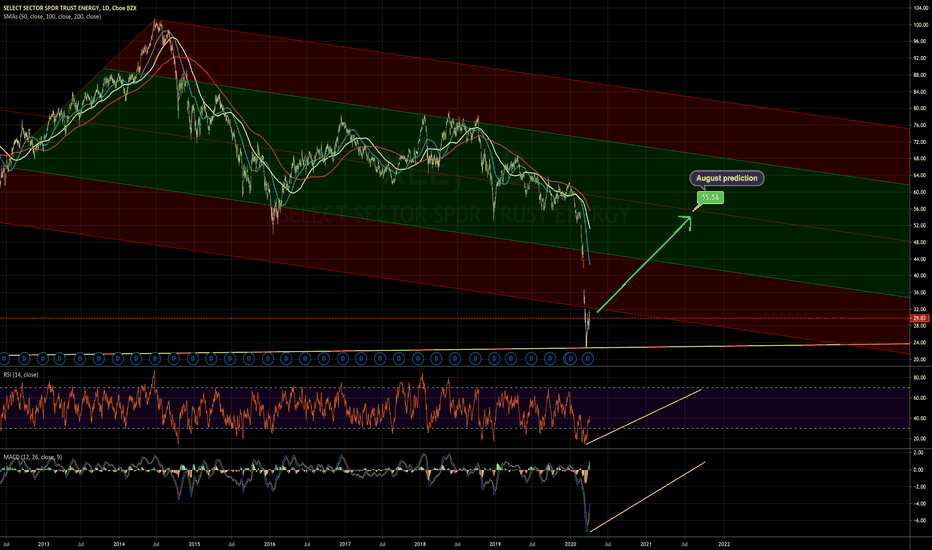The height and width of the screenshot is (550, 932).
Task: Click 96.00 on the price scale
Action: click(x=920, y=42)
